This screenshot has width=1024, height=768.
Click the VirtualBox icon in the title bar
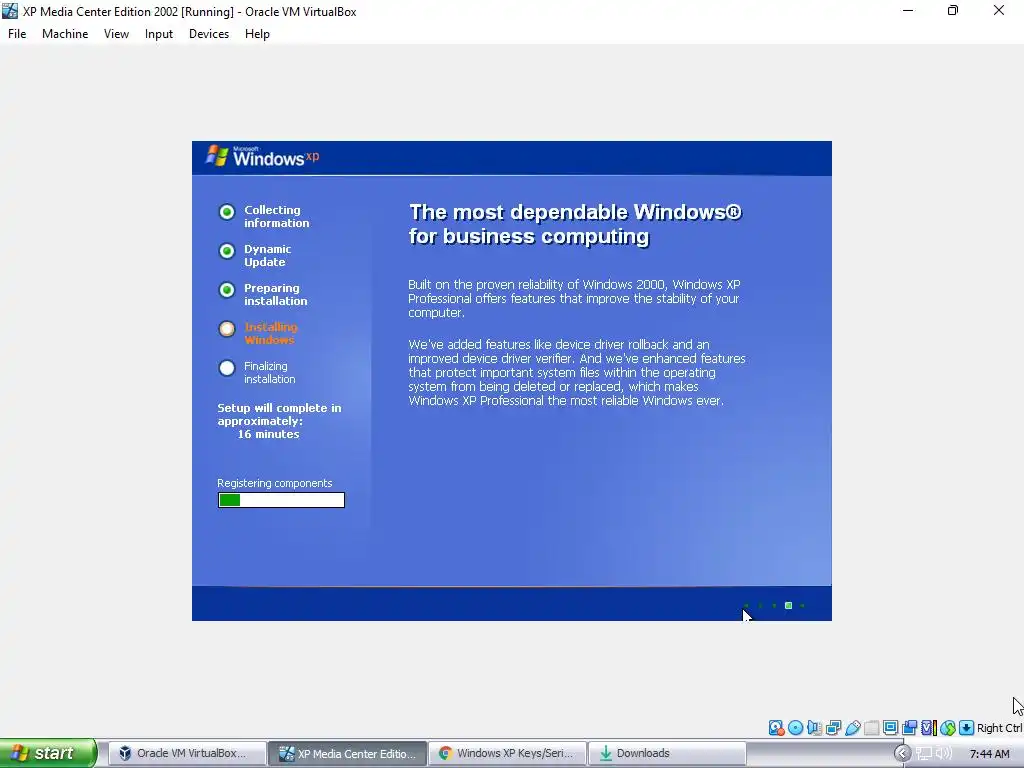coord(10,11)
